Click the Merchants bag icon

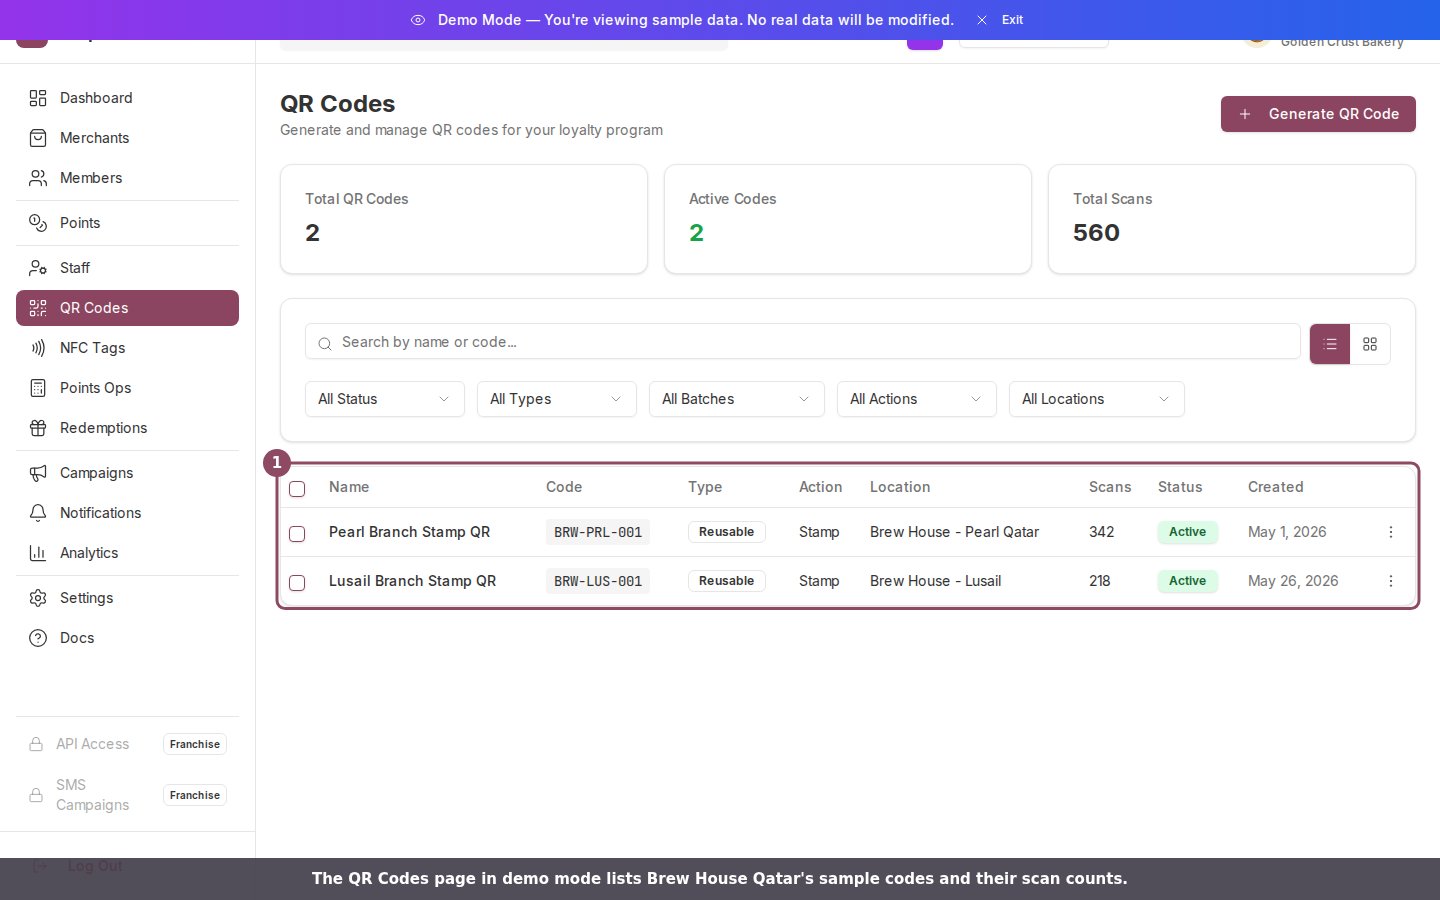[x=38, y=138]
